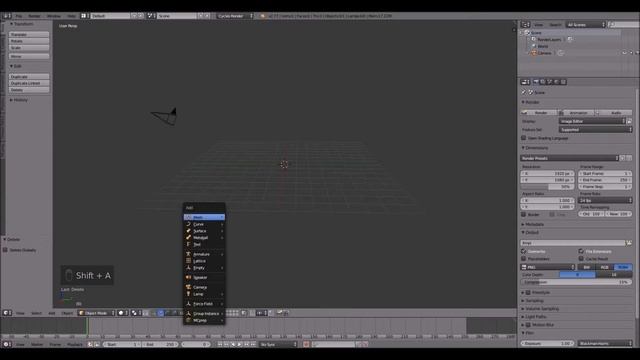Image resolution: width=640 pixels, height=360 pixels.
Task: Open the Object Mode dropdown
Action: [x=96, y=313]
